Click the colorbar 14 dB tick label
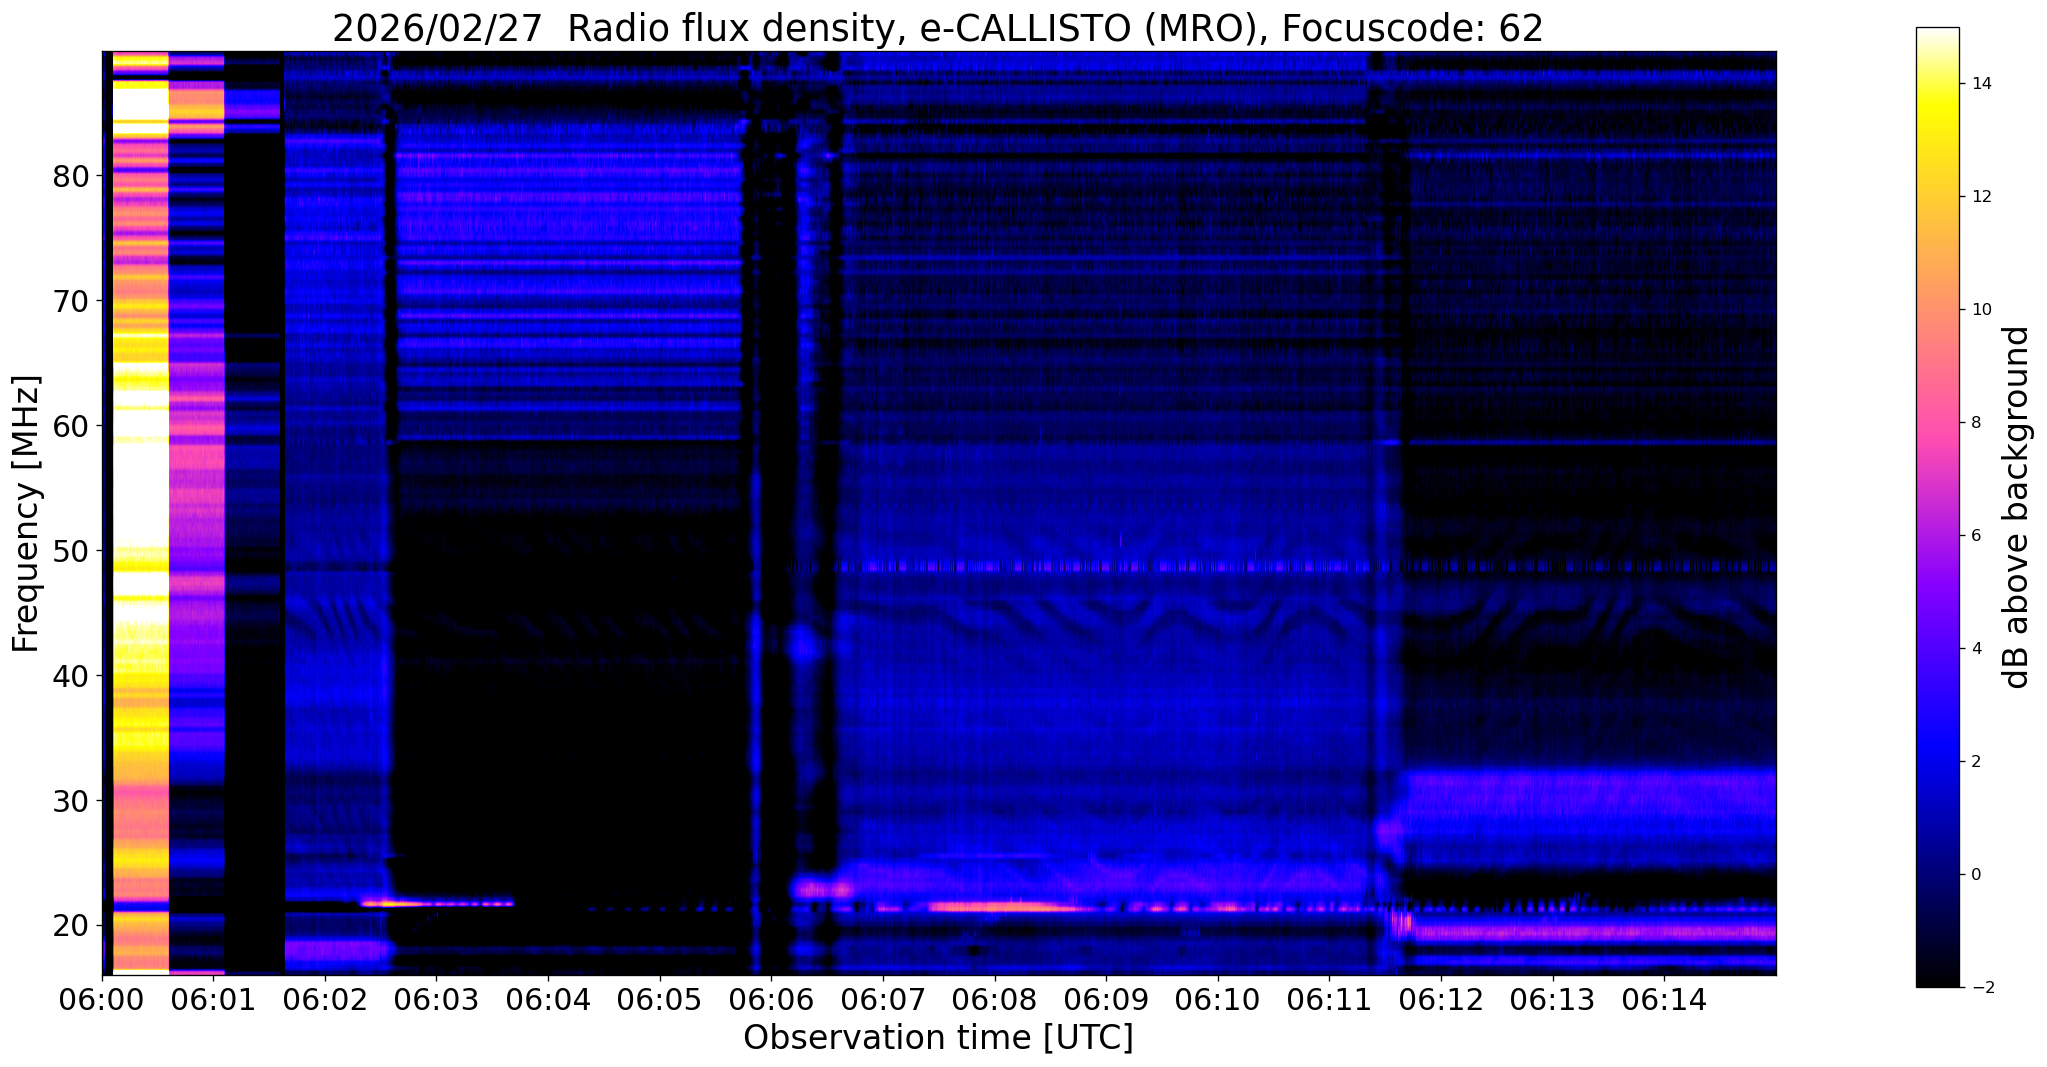The width and height of the screenshot is (2047, 1067). pyautogui.click(x=1981, y=84)
